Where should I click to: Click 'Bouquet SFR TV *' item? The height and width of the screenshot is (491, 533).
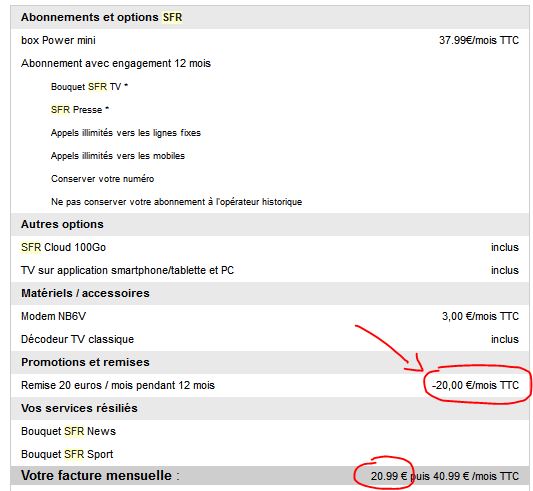(x=89, y=86)
